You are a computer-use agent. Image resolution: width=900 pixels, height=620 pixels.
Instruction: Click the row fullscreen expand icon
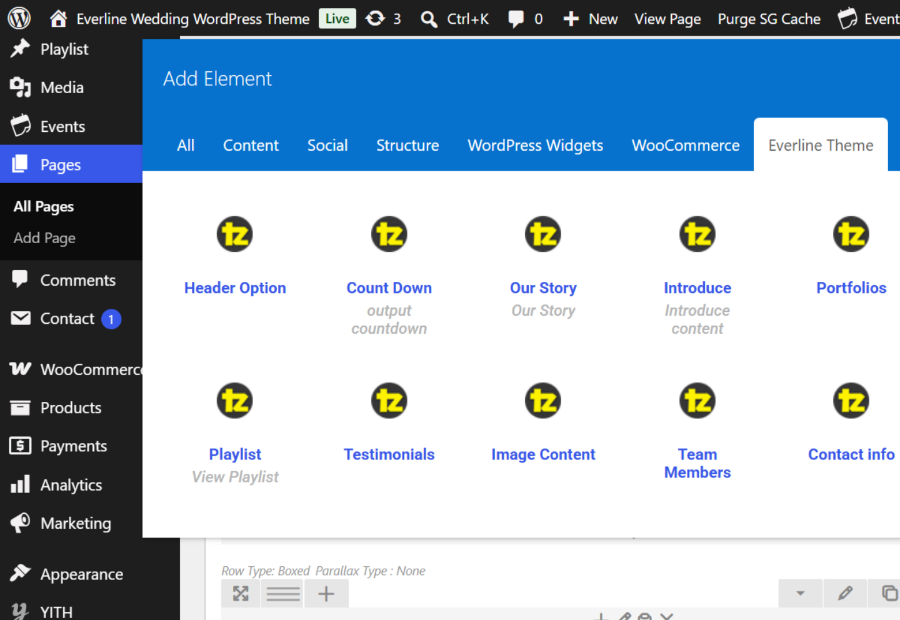point(240,593)
